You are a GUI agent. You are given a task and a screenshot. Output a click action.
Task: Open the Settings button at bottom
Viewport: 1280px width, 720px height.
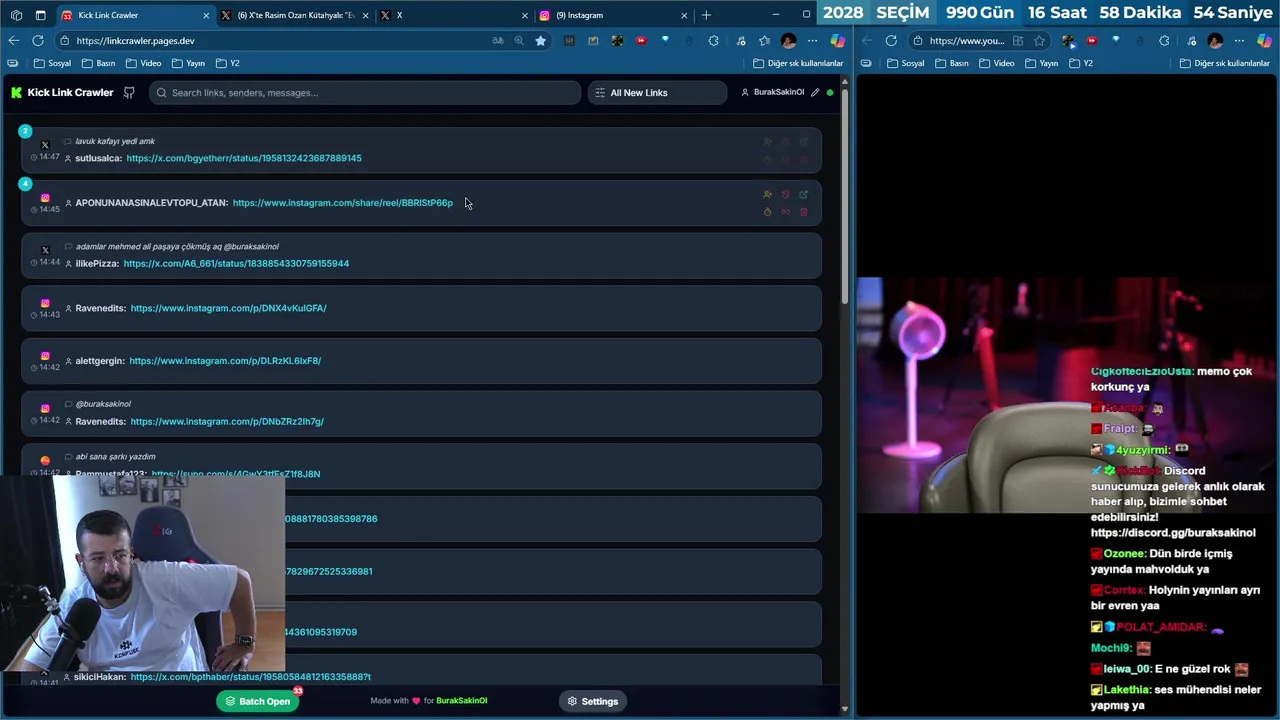(593, 701)
